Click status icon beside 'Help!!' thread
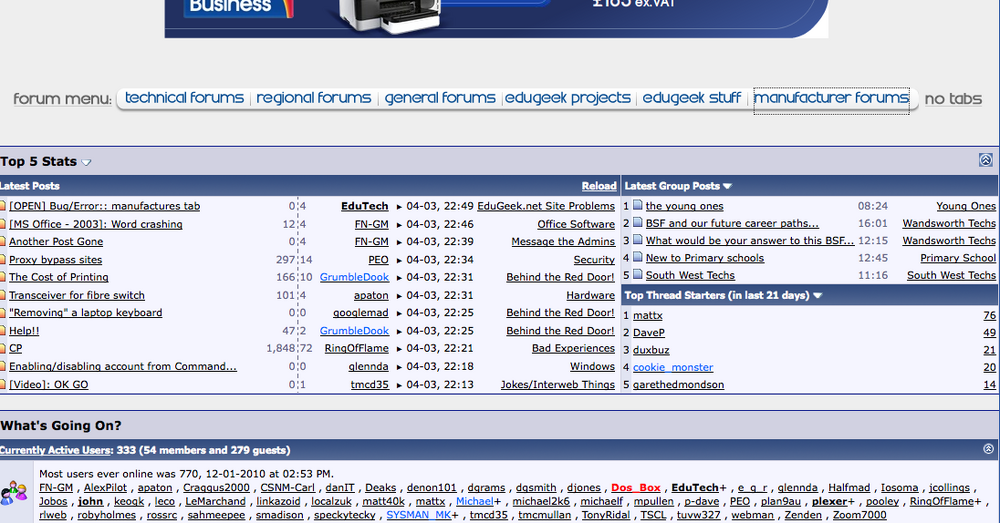The width and height of the screenshot is (1000, 523). 3,330
